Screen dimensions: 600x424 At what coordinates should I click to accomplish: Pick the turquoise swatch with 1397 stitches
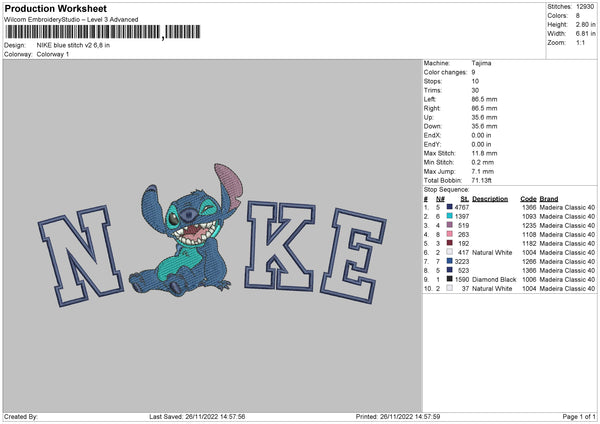451,216
